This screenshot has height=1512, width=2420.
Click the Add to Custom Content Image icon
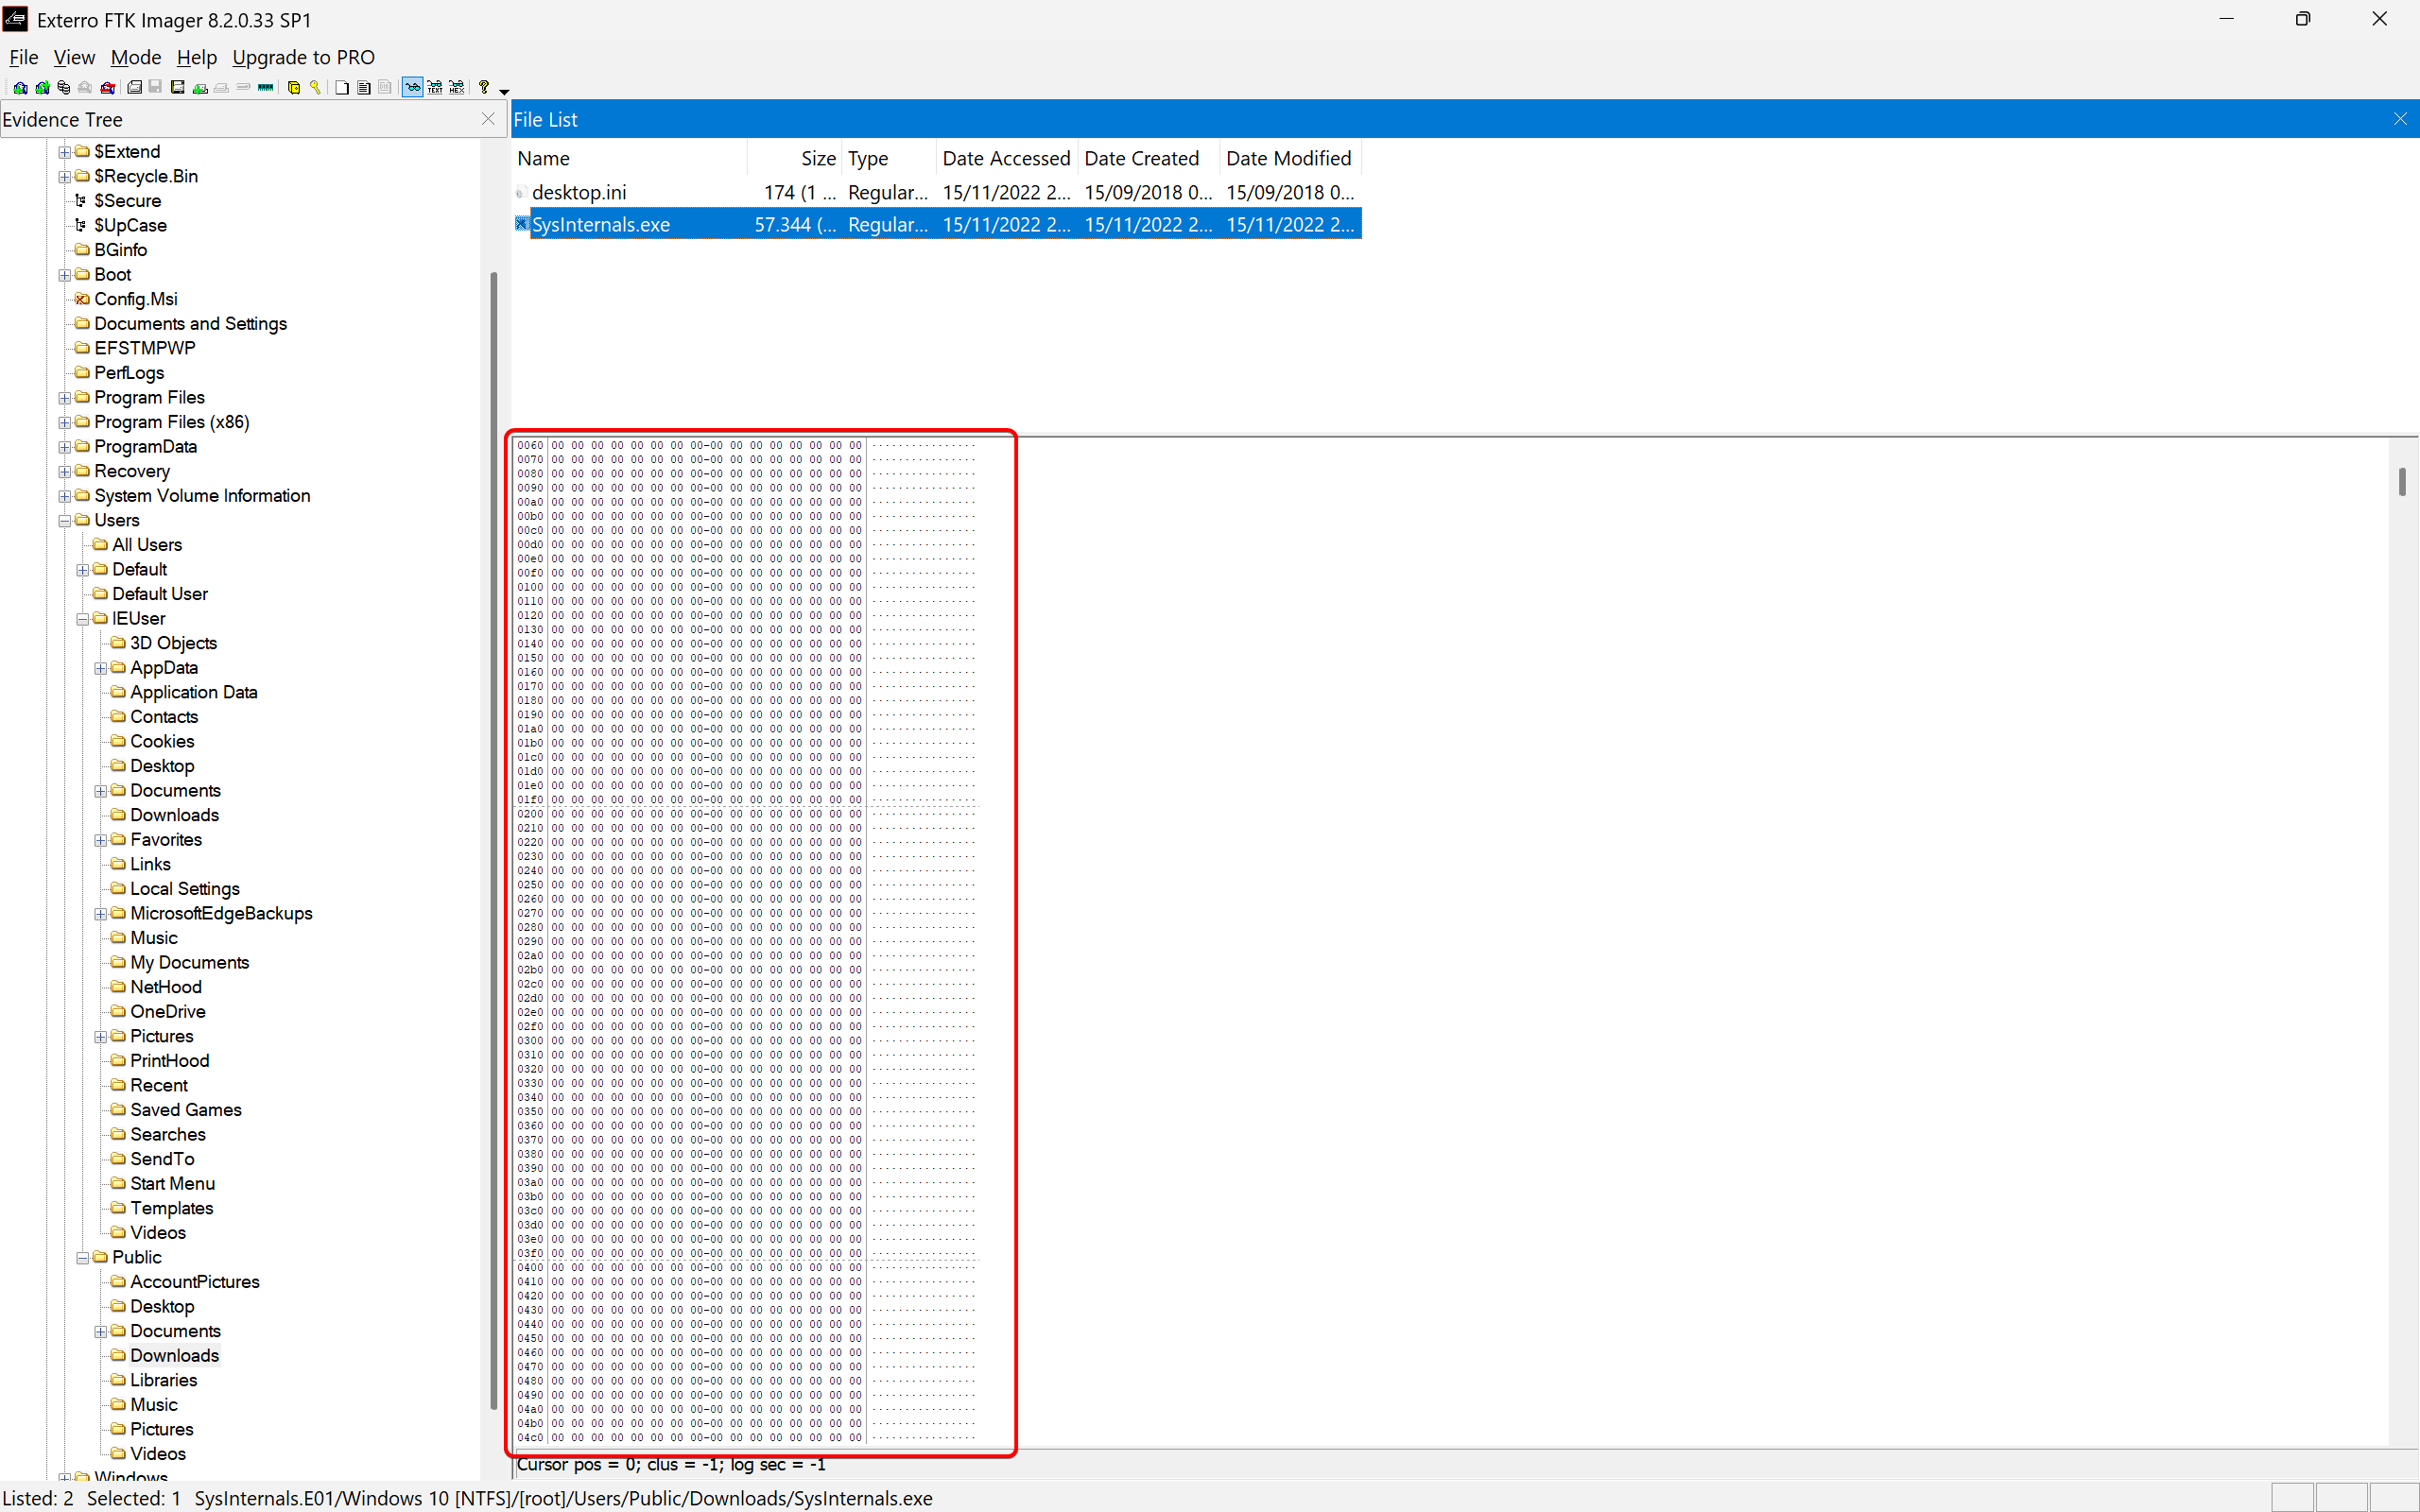click(200, 88)
